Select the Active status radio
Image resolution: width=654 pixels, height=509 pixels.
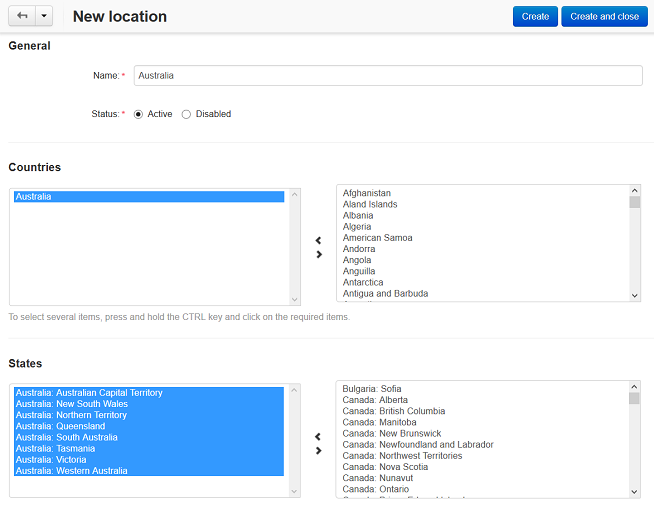(x=138, y=114)
